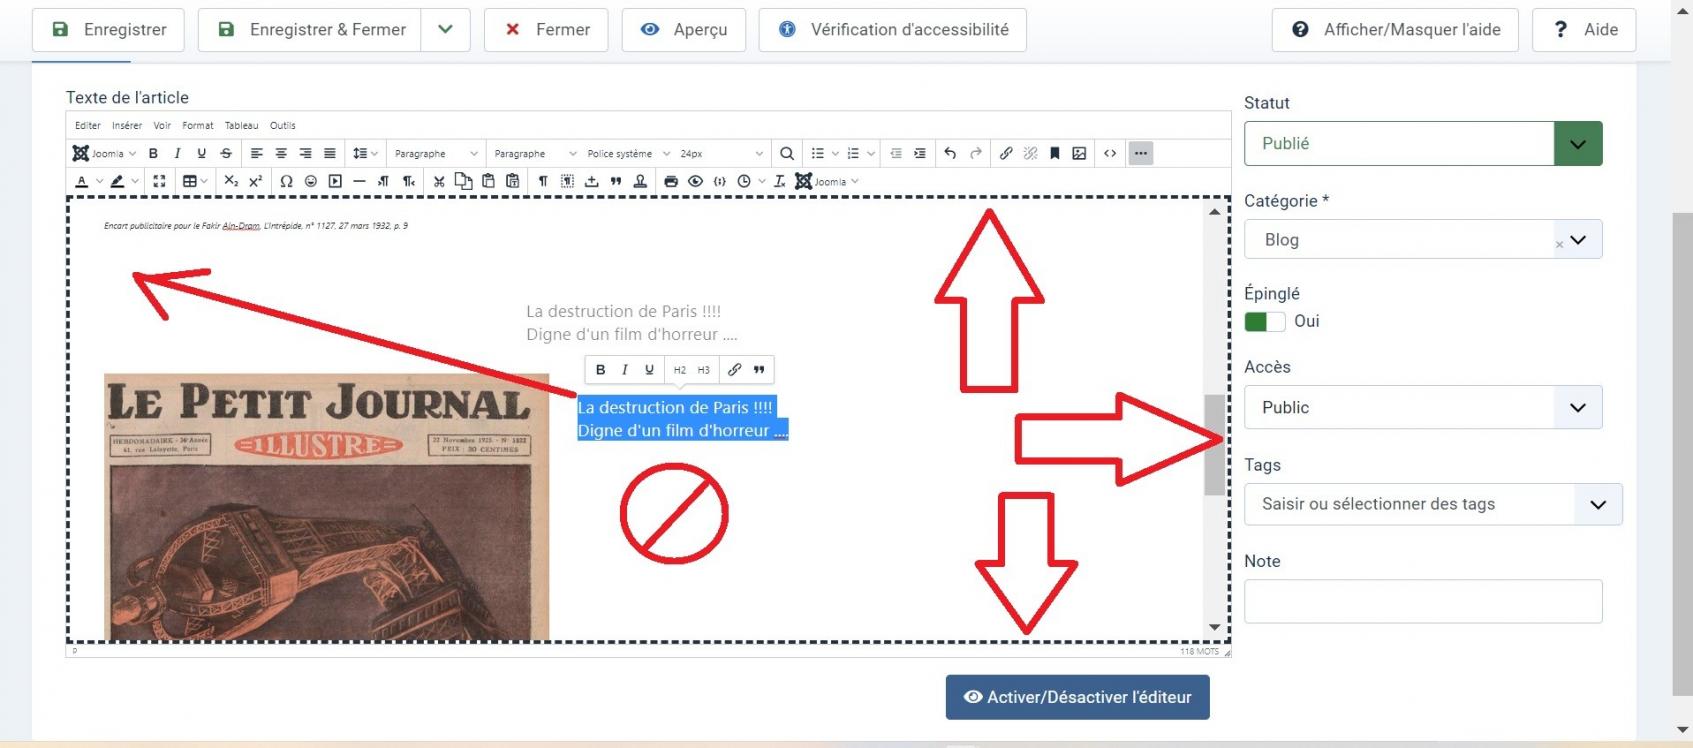
Task: Toggle show blocks outline
Action: pyautogui.click(x=567, y=181)
